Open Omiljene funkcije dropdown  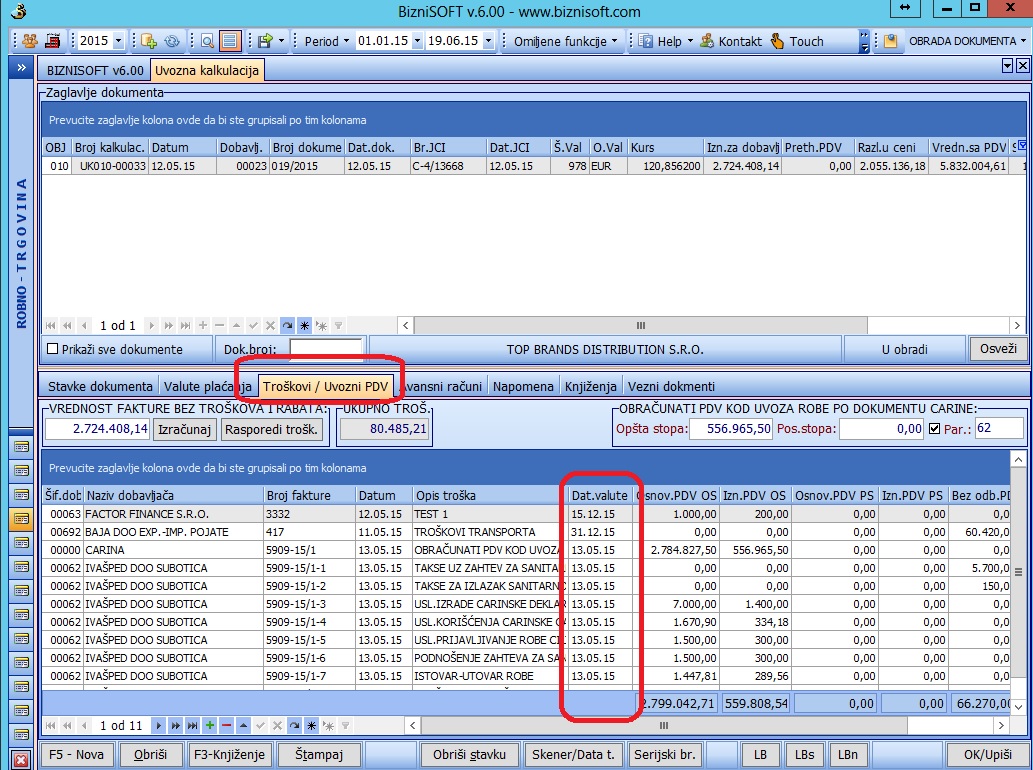coord(615,41)
